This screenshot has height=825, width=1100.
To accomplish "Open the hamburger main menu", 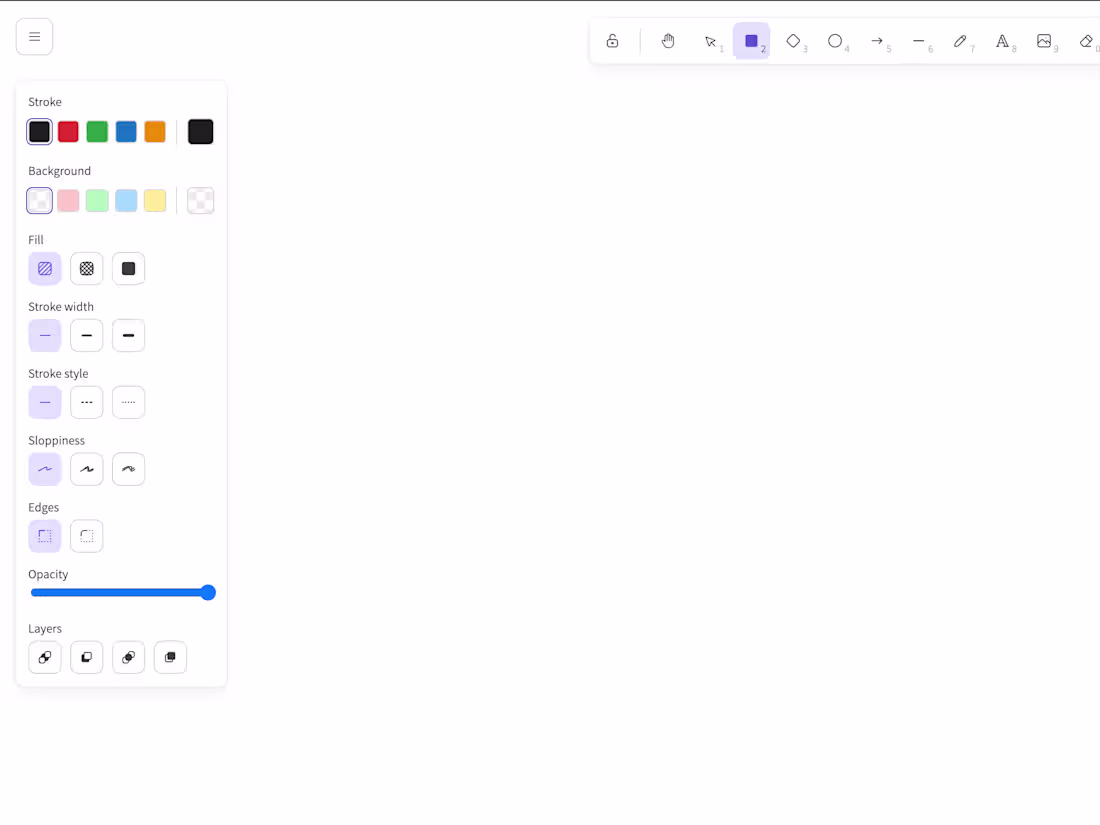I will (34, 36).
